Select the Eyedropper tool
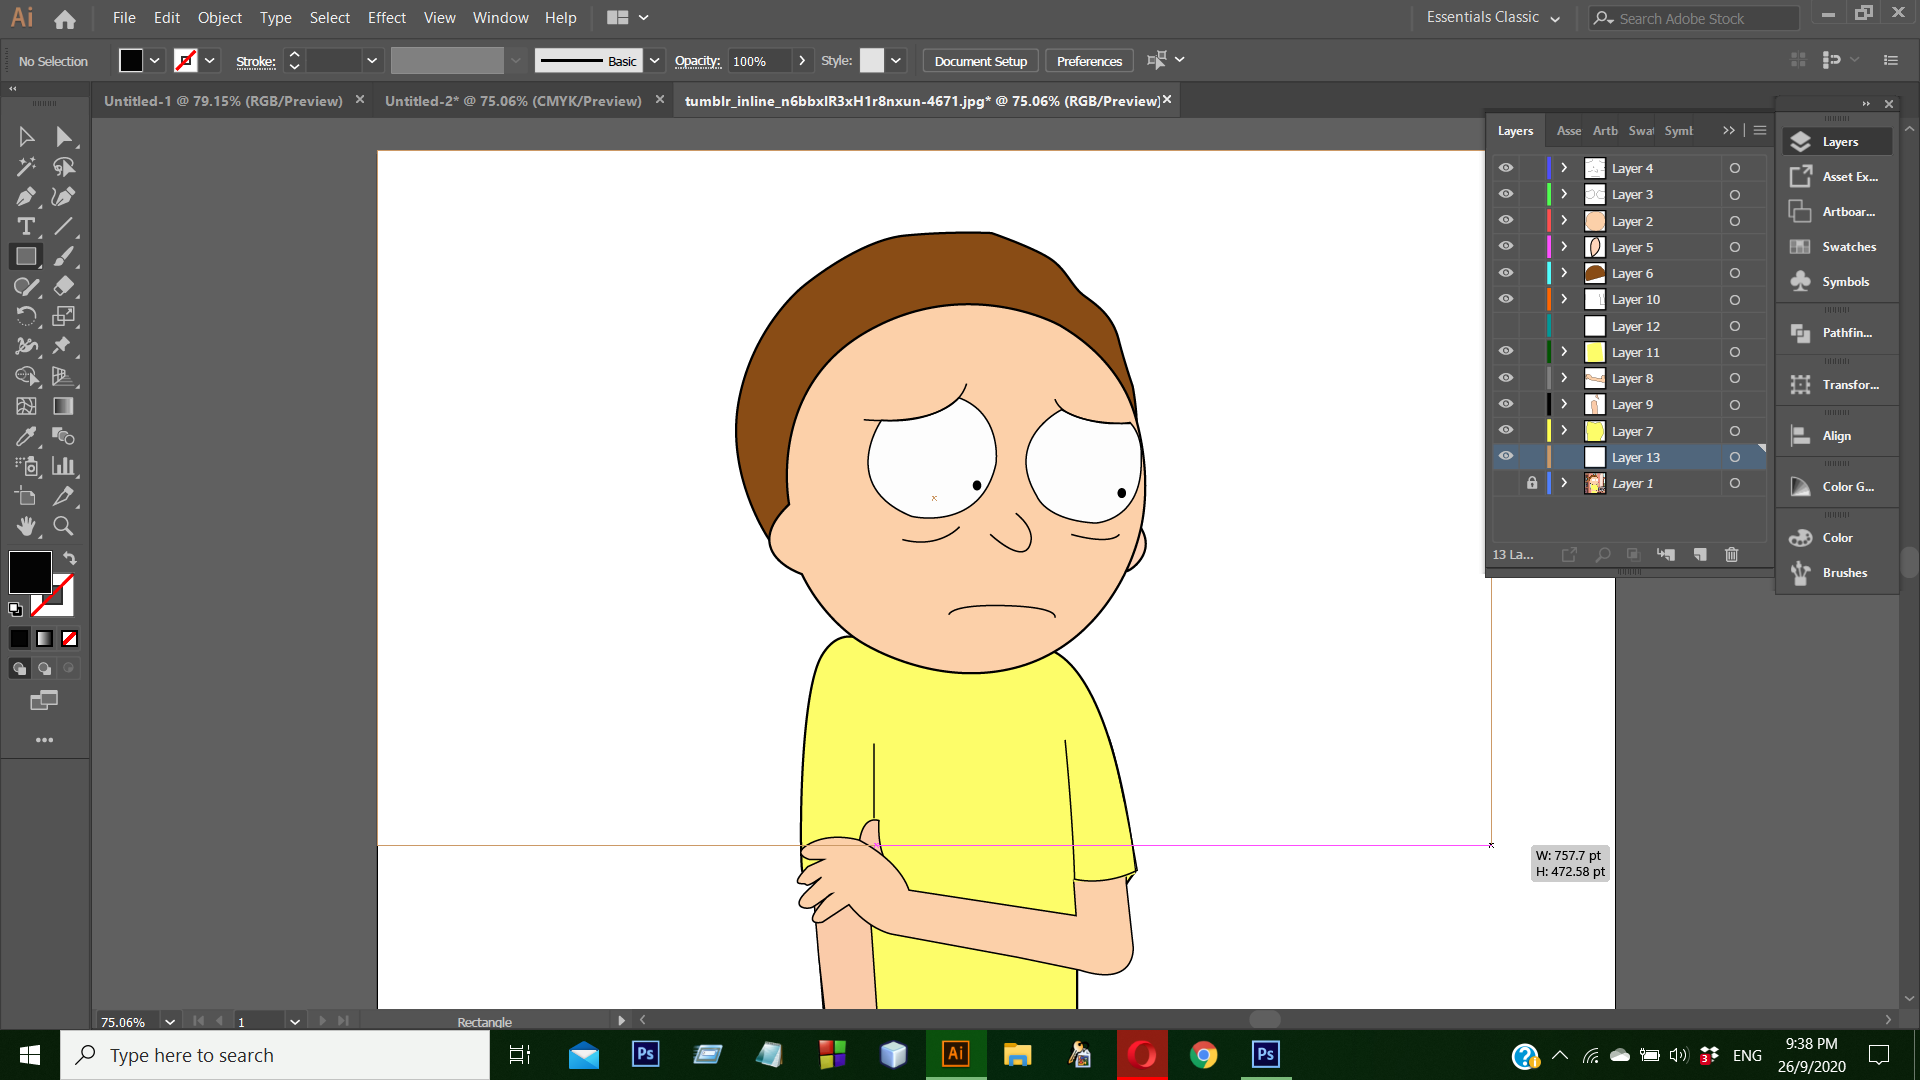The image size is (1920, 1080). click(x=27, y=437)
